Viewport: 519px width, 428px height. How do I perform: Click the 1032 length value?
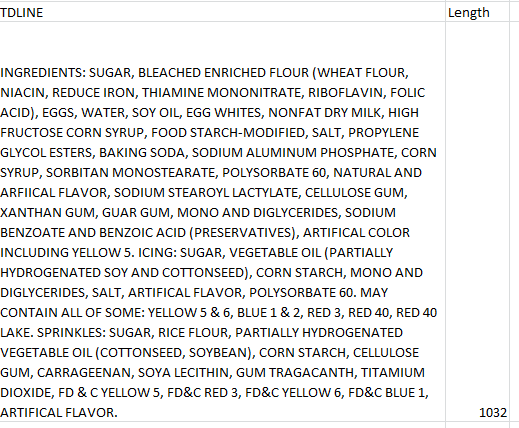point(493,413)
